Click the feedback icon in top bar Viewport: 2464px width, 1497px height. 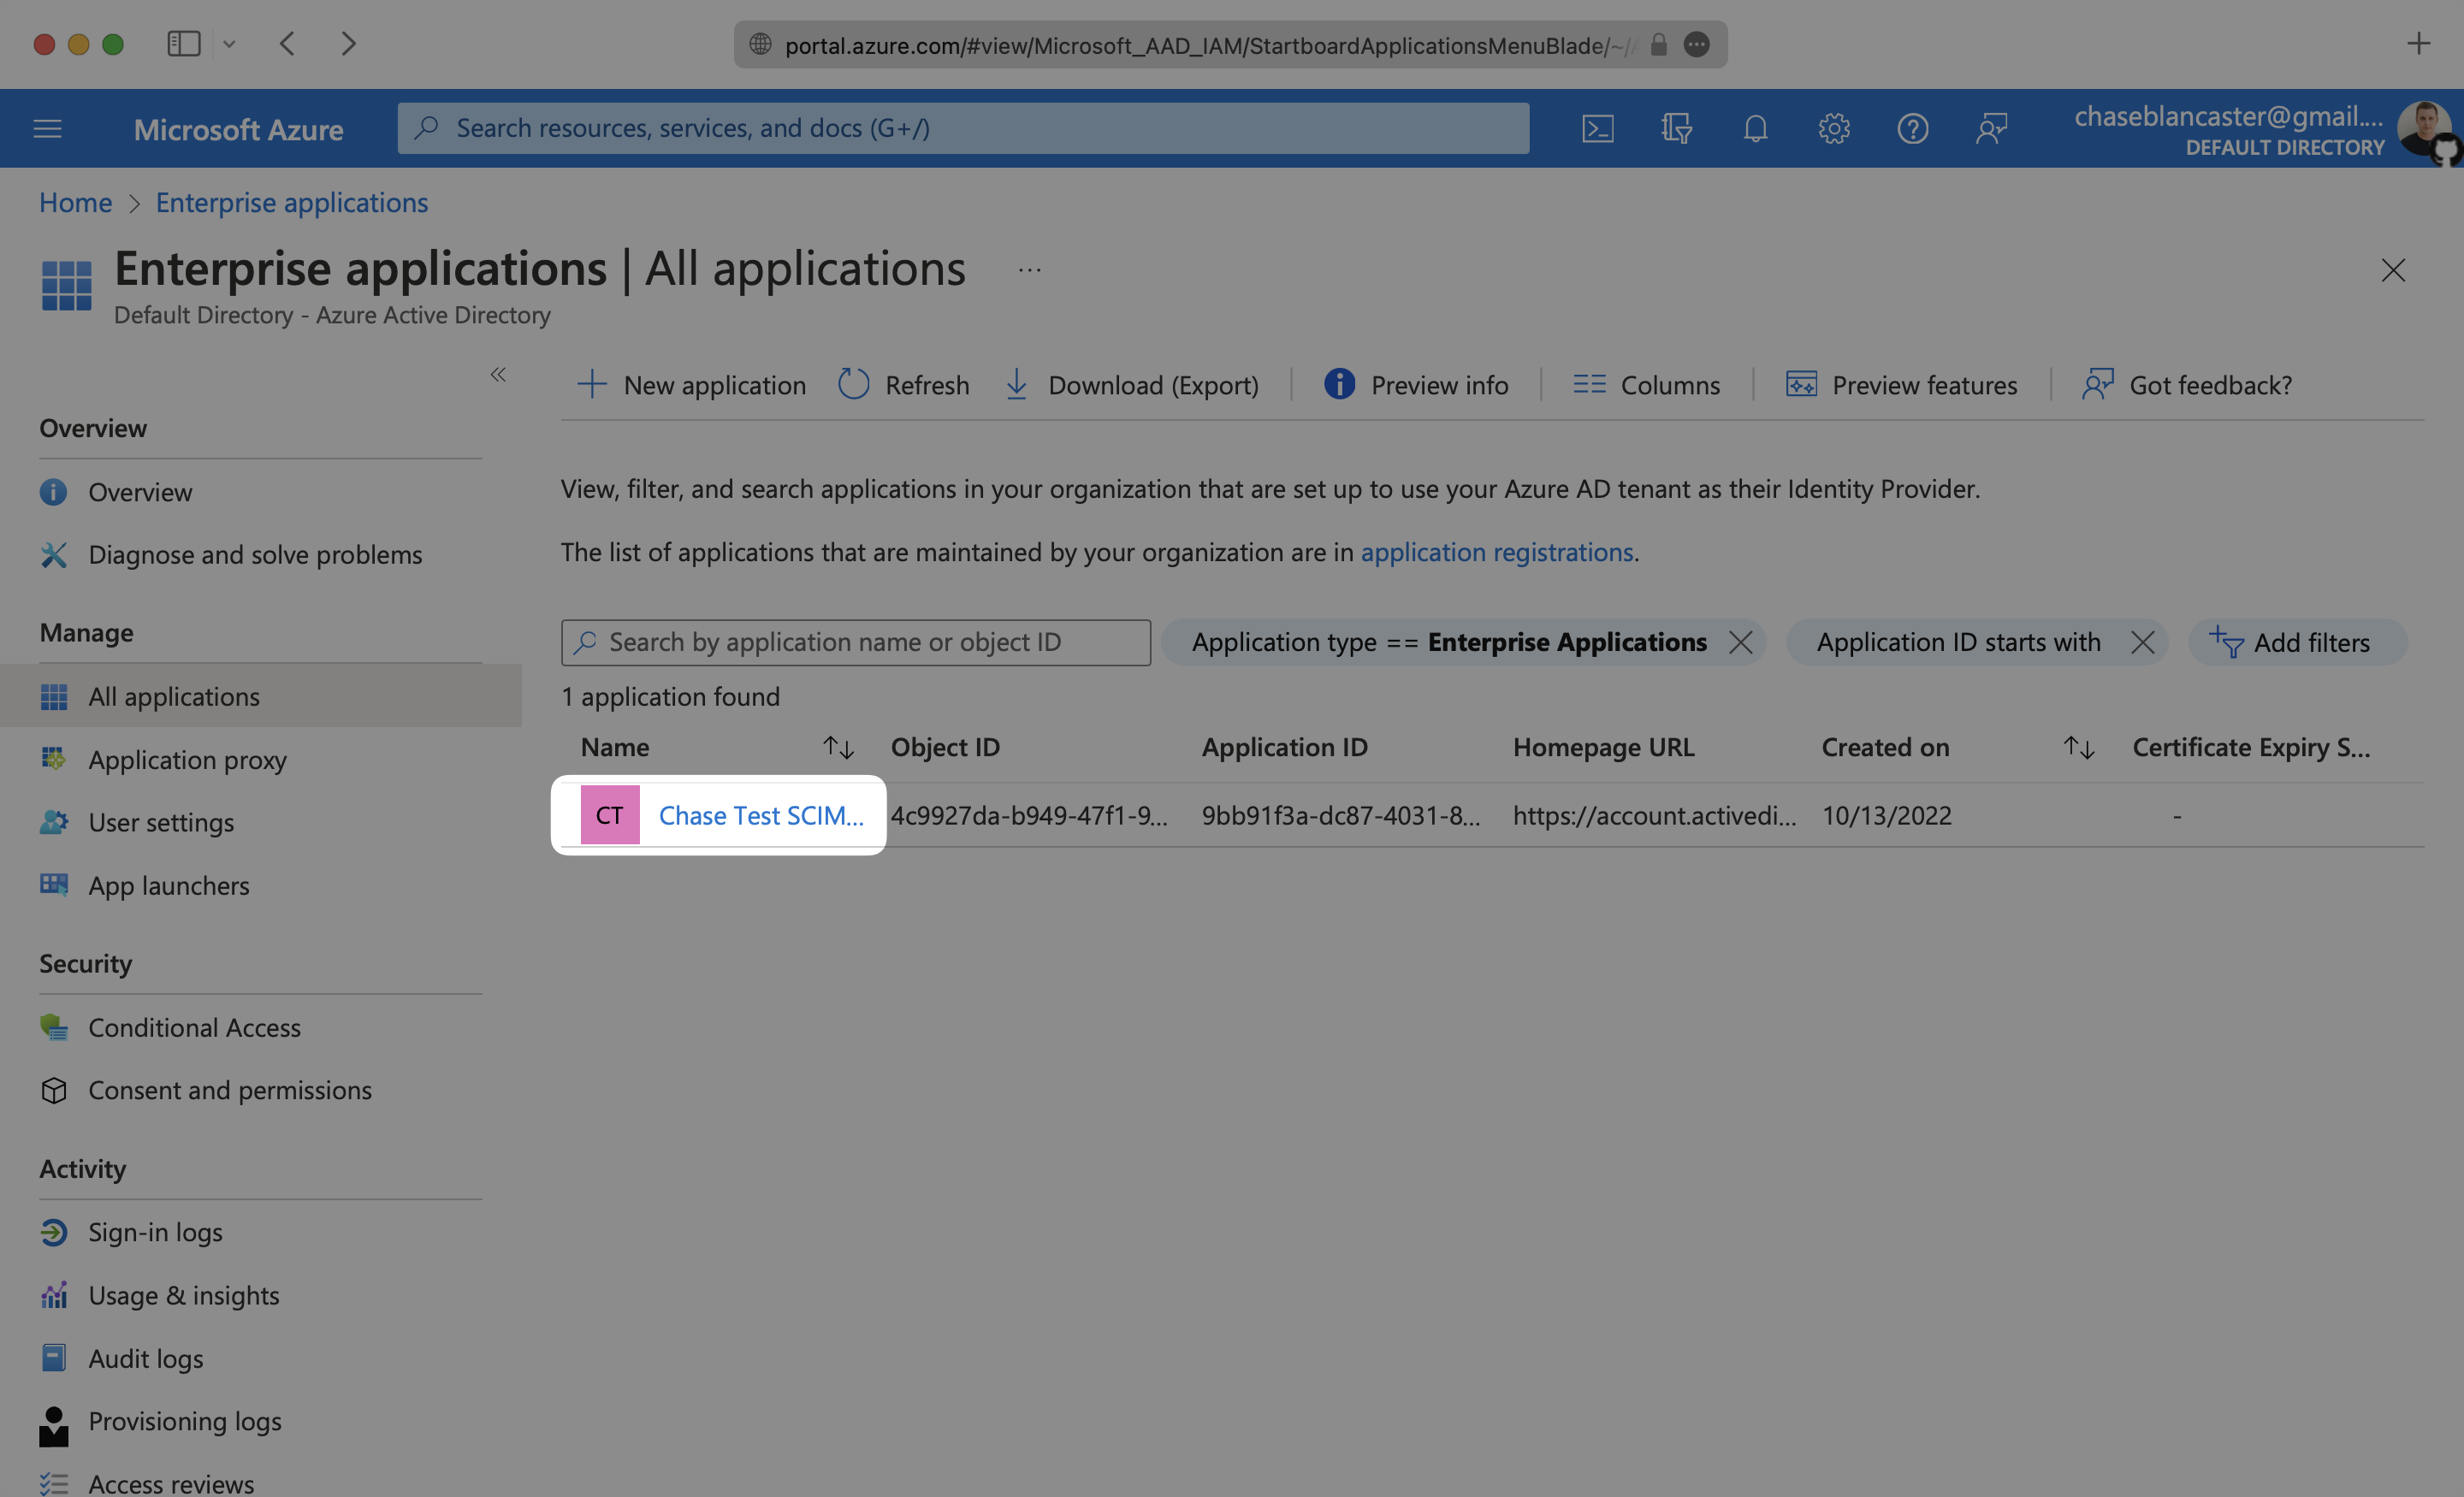1991,129
